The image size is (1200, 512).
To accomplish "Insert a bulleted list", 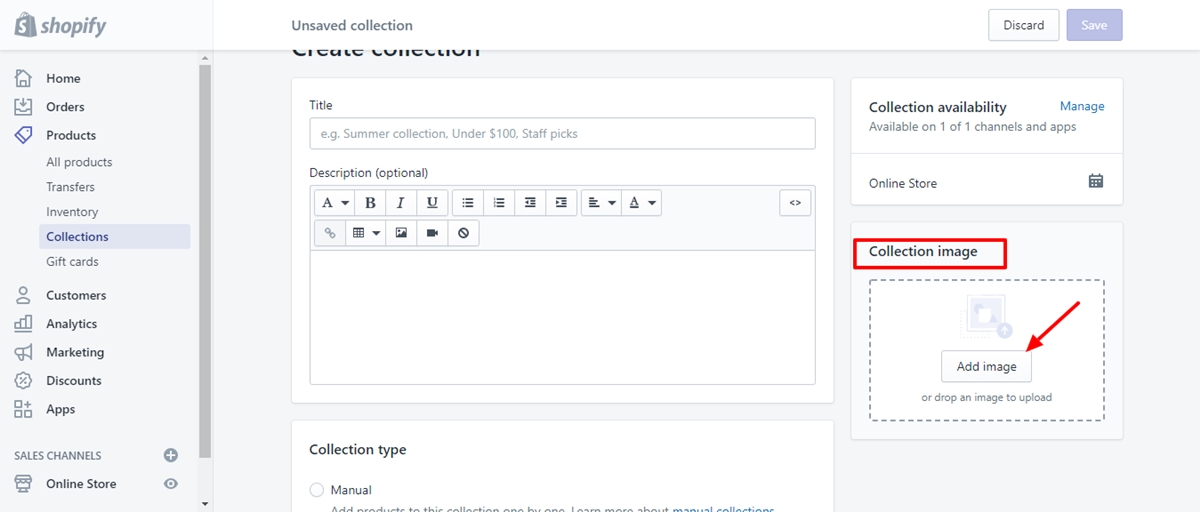I will [x=468, y=203].
